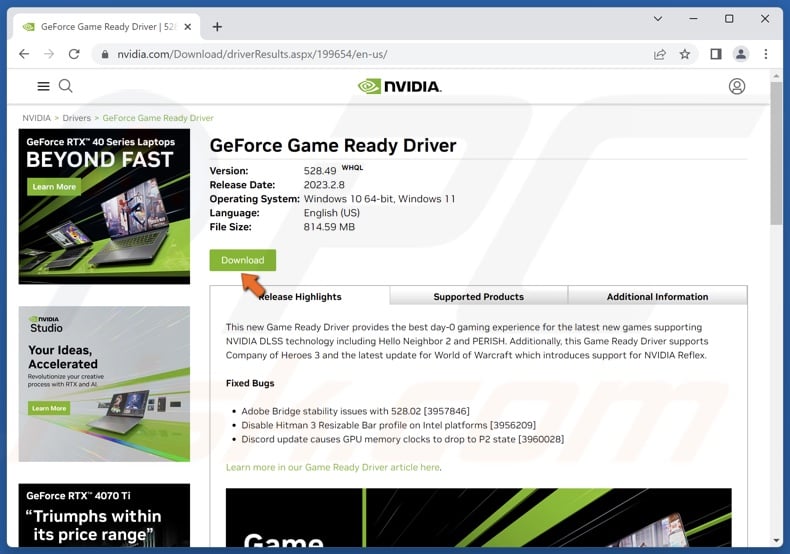Screen dimensions: 790x554
Task: Minimize the Chrome window
Action: 694,19
